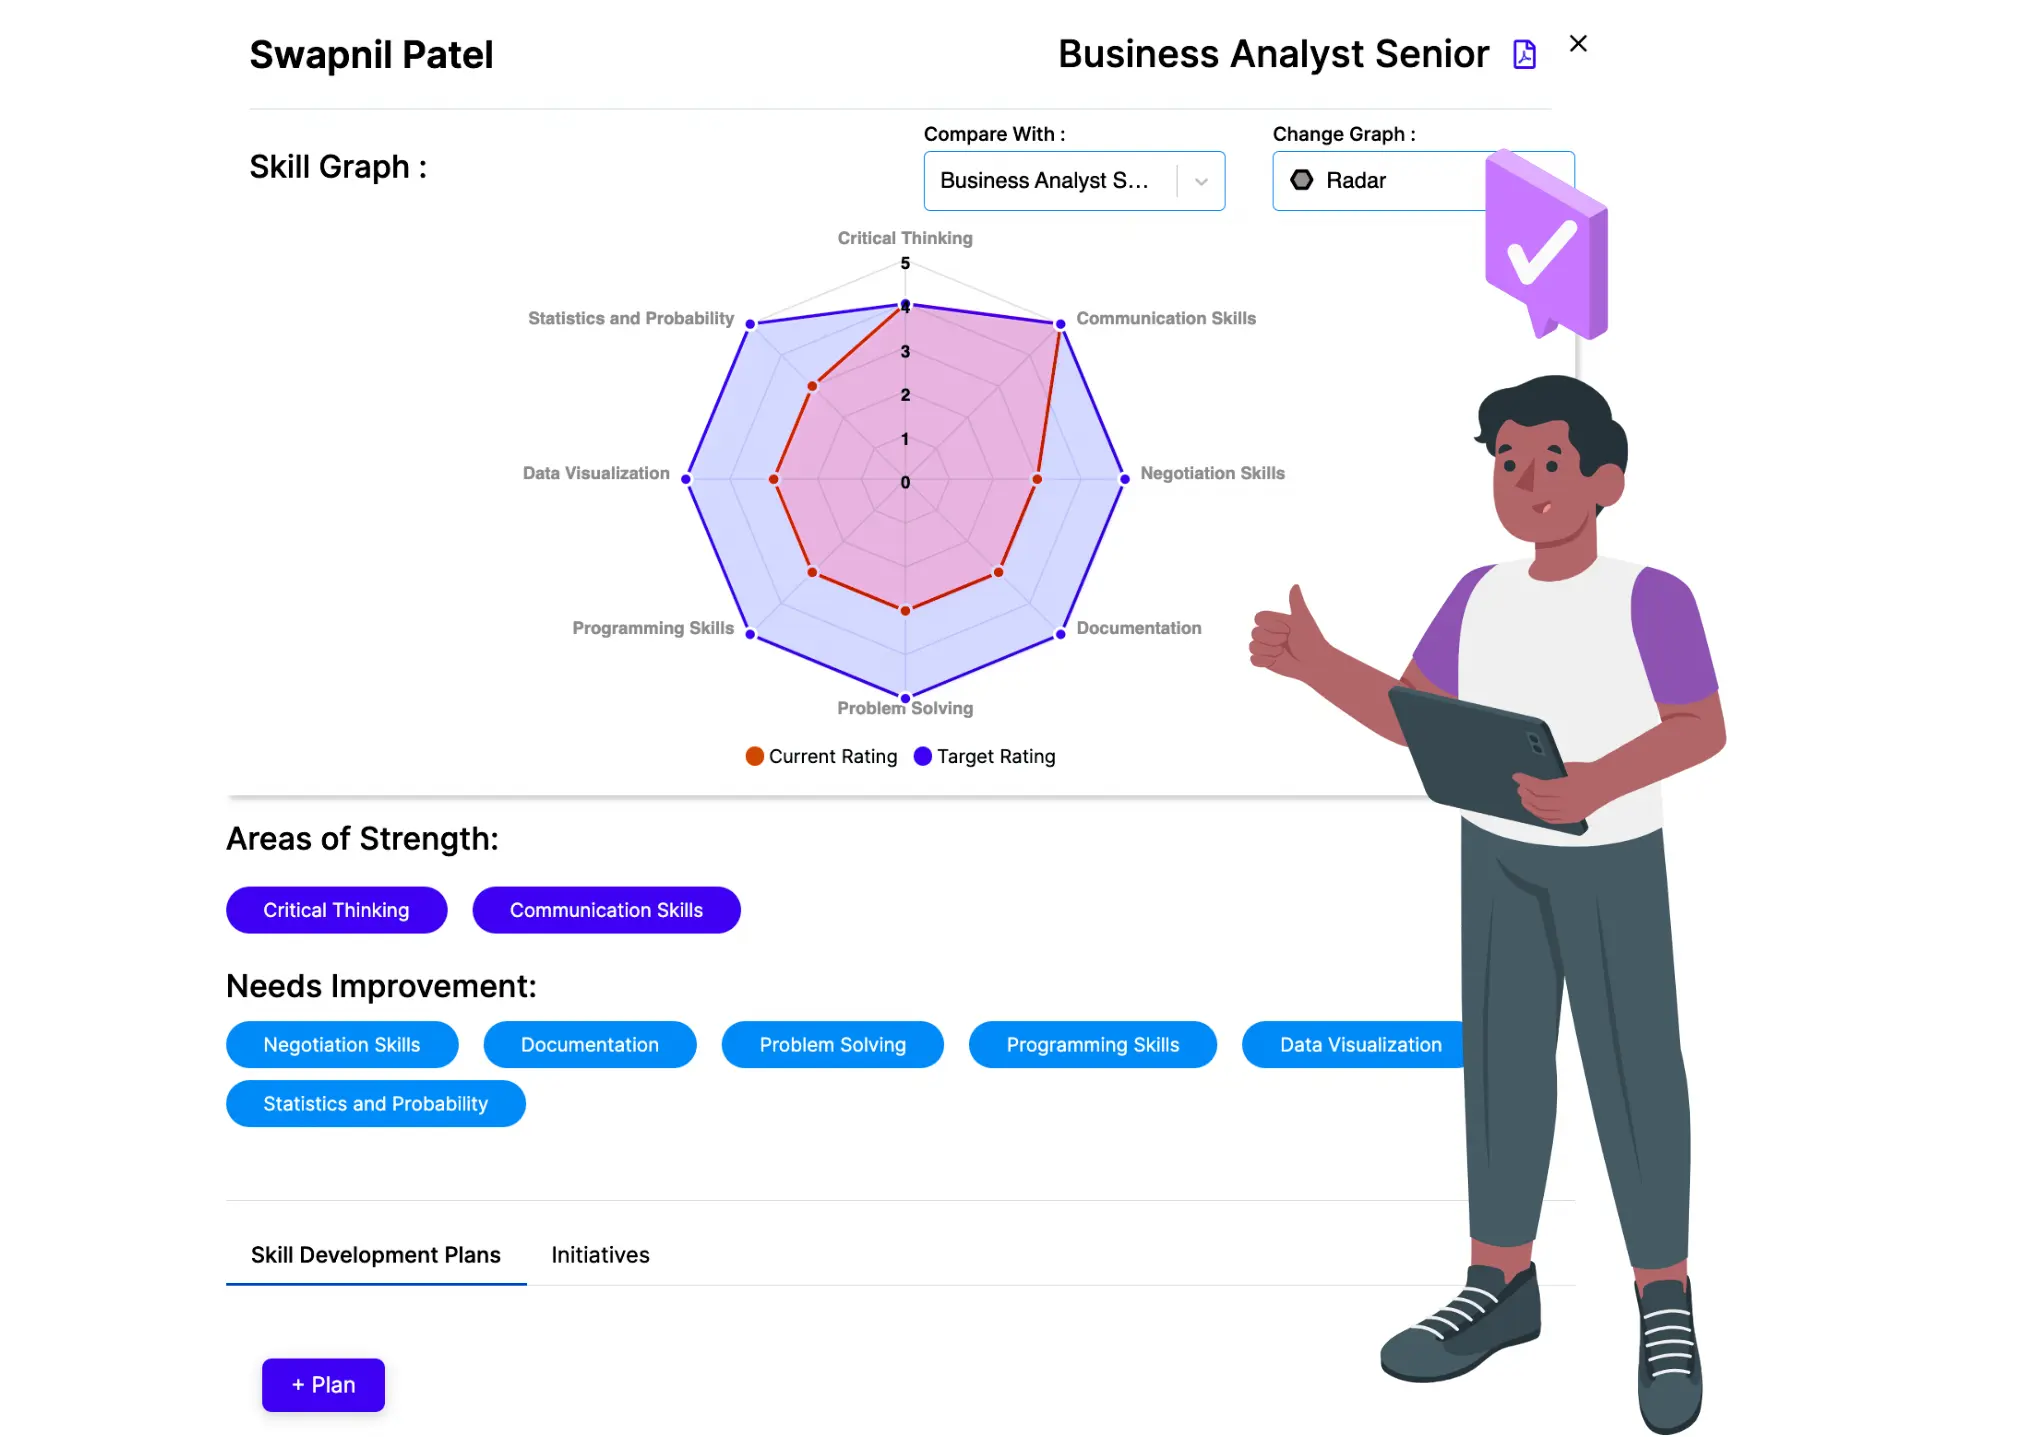Click the Data Visualization improvement tag
Screen dimensions: 2031x1437
1359,1044
